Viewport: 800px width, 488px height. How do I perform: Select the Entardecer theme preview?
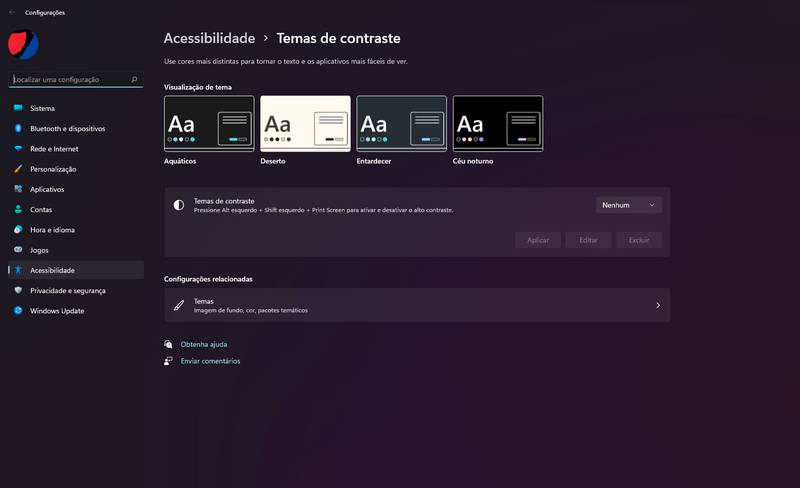click(402, 124)
